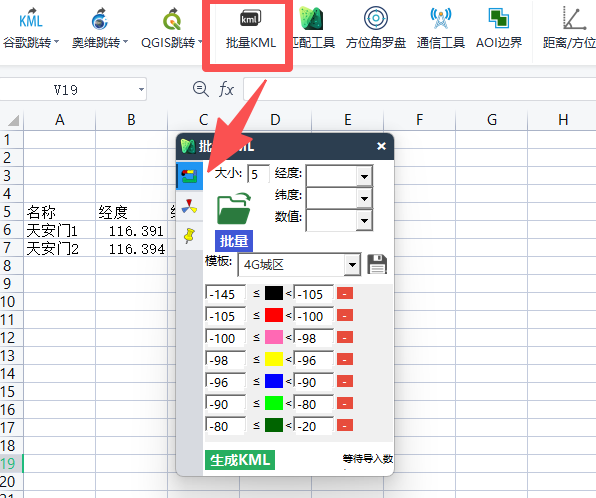Pick the black color swatch
Image resolution: width=596 pixels, height=498 pixels.
[x=274, y=293]
